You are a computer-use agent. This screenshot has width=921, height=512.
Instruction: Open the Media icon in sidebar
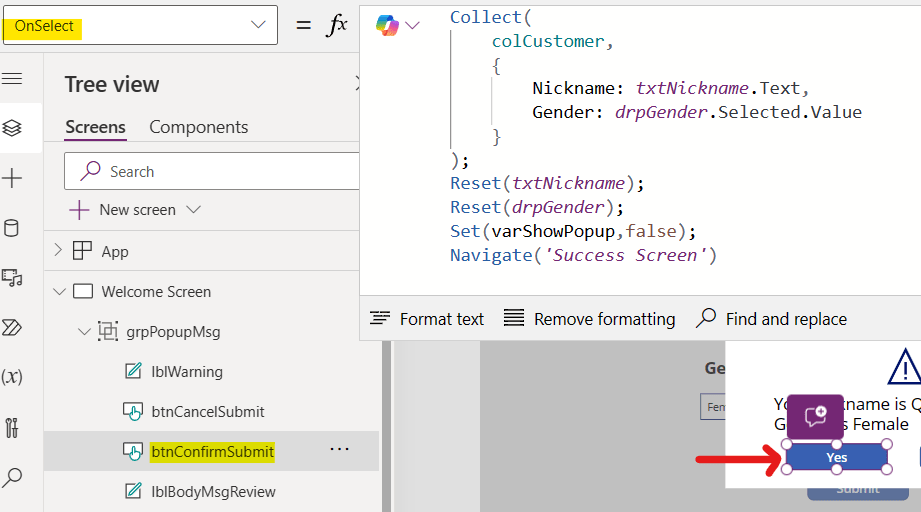coord(12,277)
